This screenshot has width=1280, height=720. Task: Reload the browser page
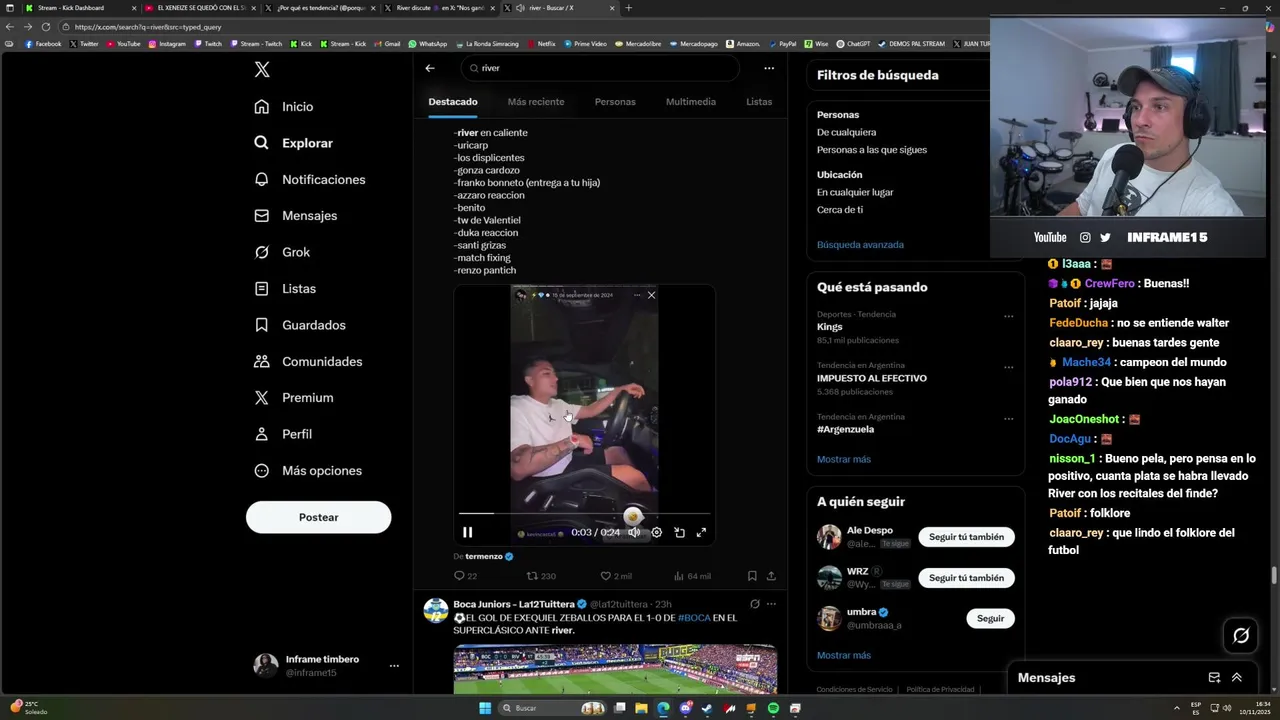click(46, 27)
